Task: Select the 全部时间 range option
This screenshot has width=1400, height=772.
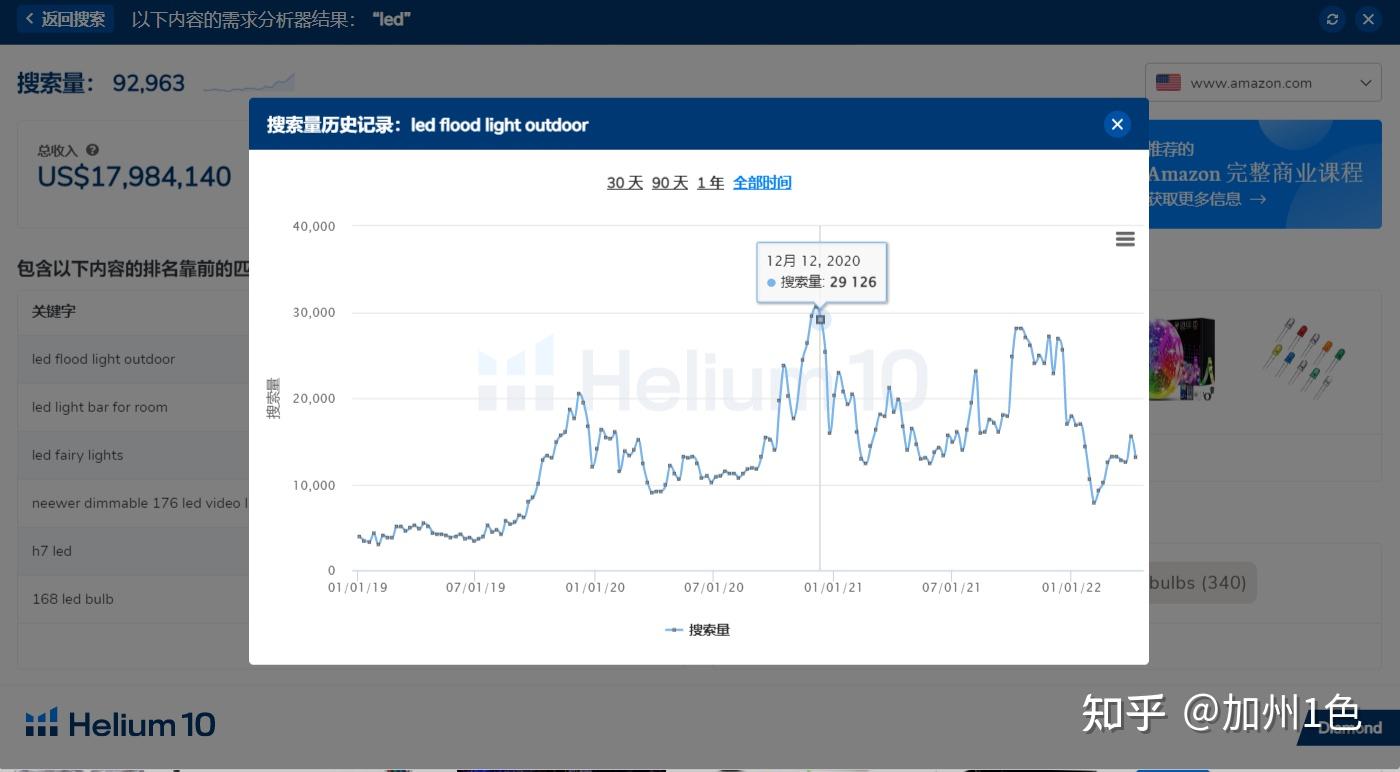Action: click(x=762, y=183)
